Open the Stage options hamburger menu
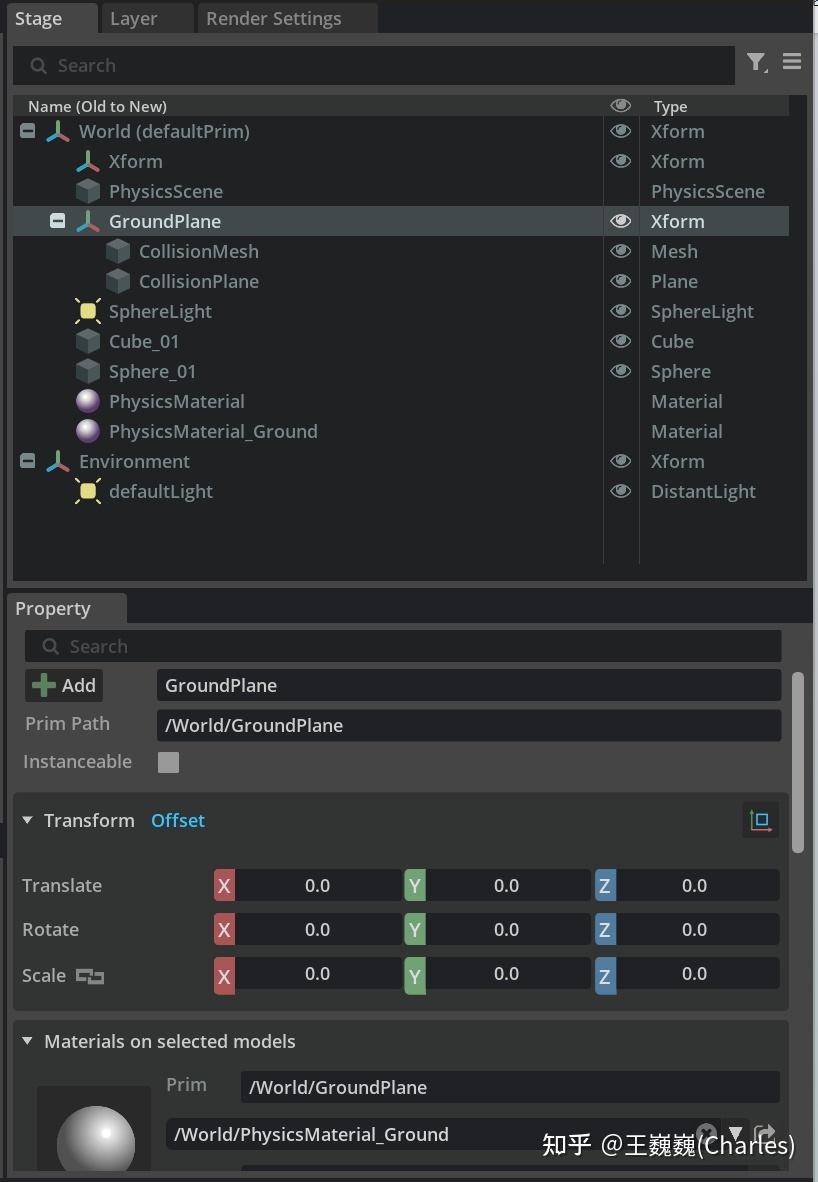This screenshot has width=818, height=1182. point(792,62)
